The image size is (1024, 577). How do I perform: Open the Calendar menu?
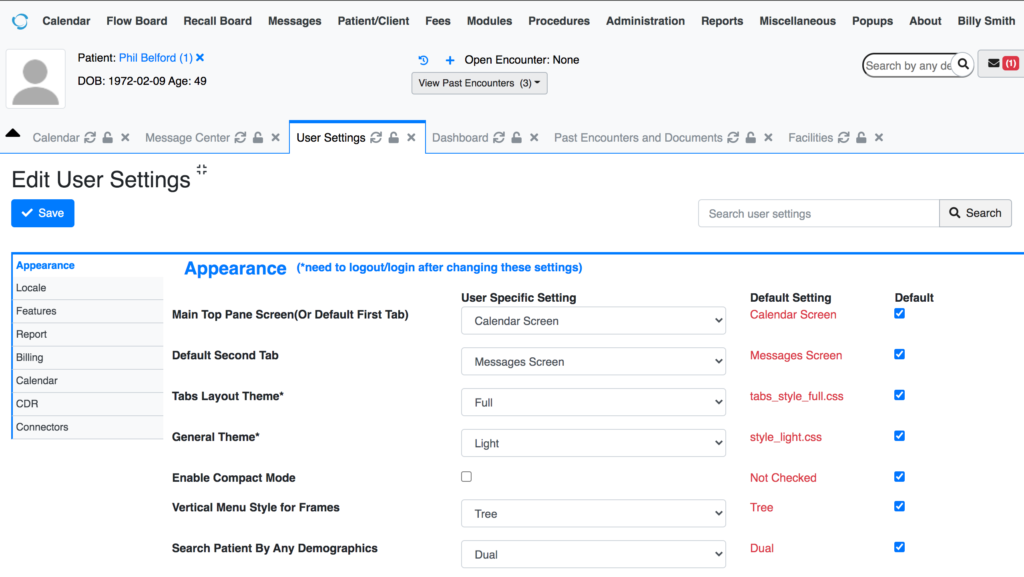[x=66, y=21]
